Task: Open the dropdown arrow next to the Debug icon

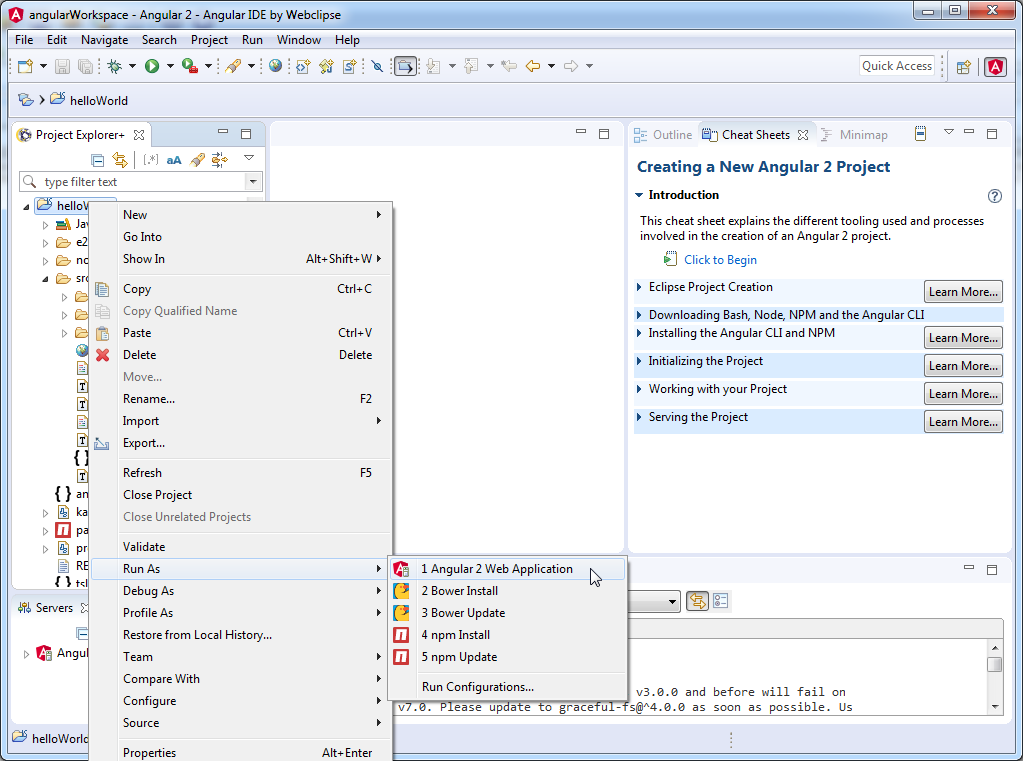Action: pos(132,66)
